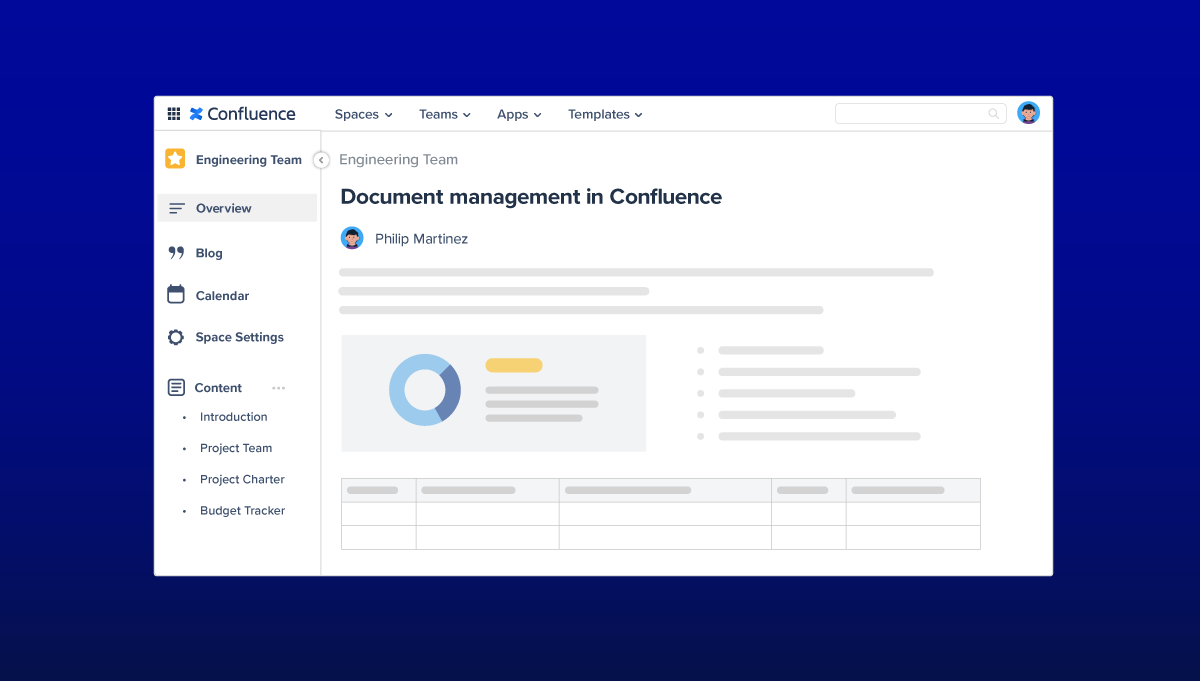This screenshot has width=1200, height=681.
Task: Open the Calendar from the sidebar
Action: click(x=176, y=295)
